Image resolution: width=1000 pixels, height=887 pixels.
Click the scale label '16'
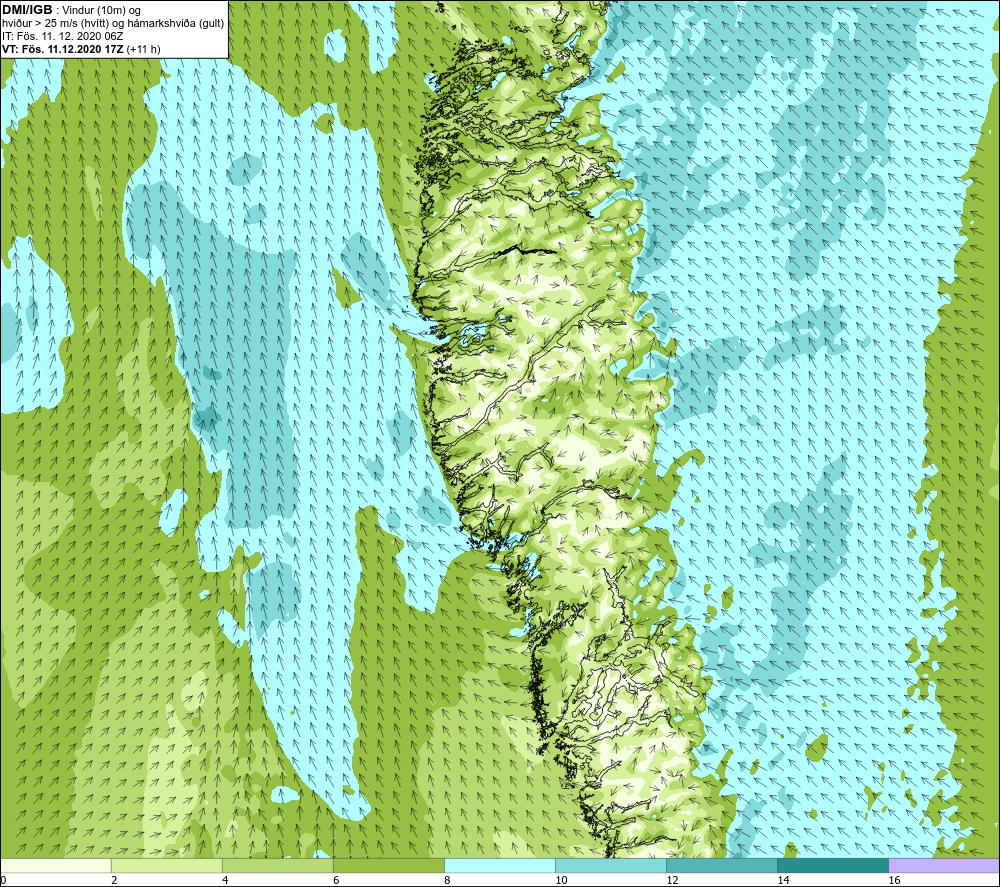[x=894, y=880]
